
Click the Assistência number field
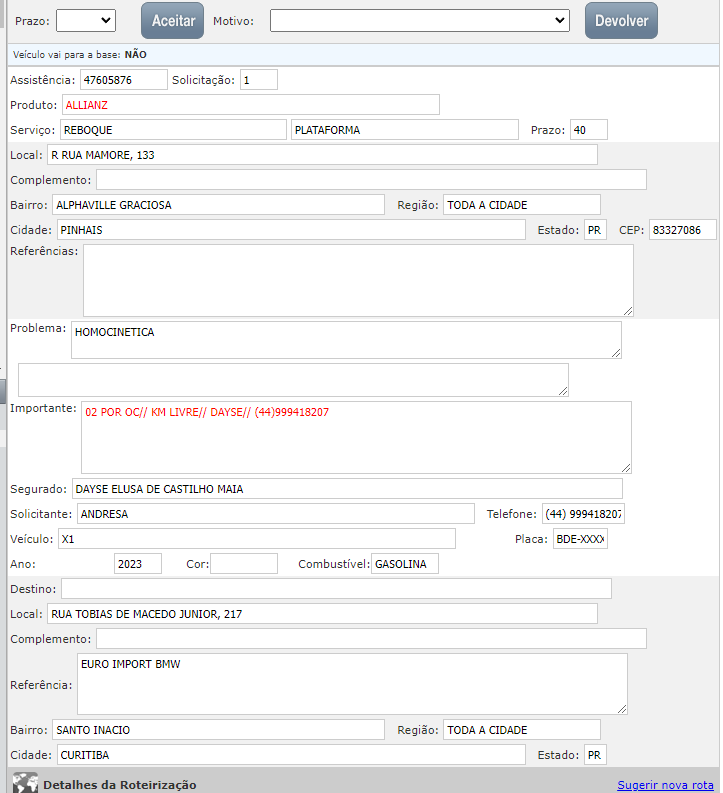123,79
